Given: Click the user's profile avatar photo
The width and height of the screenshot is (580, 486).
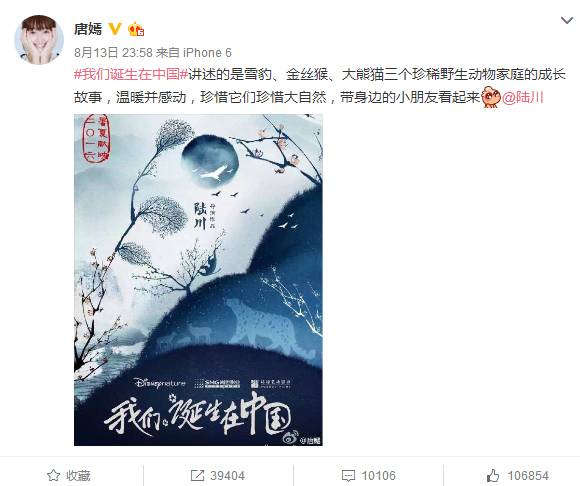Looking at the screenshot, I should (39, 40).
